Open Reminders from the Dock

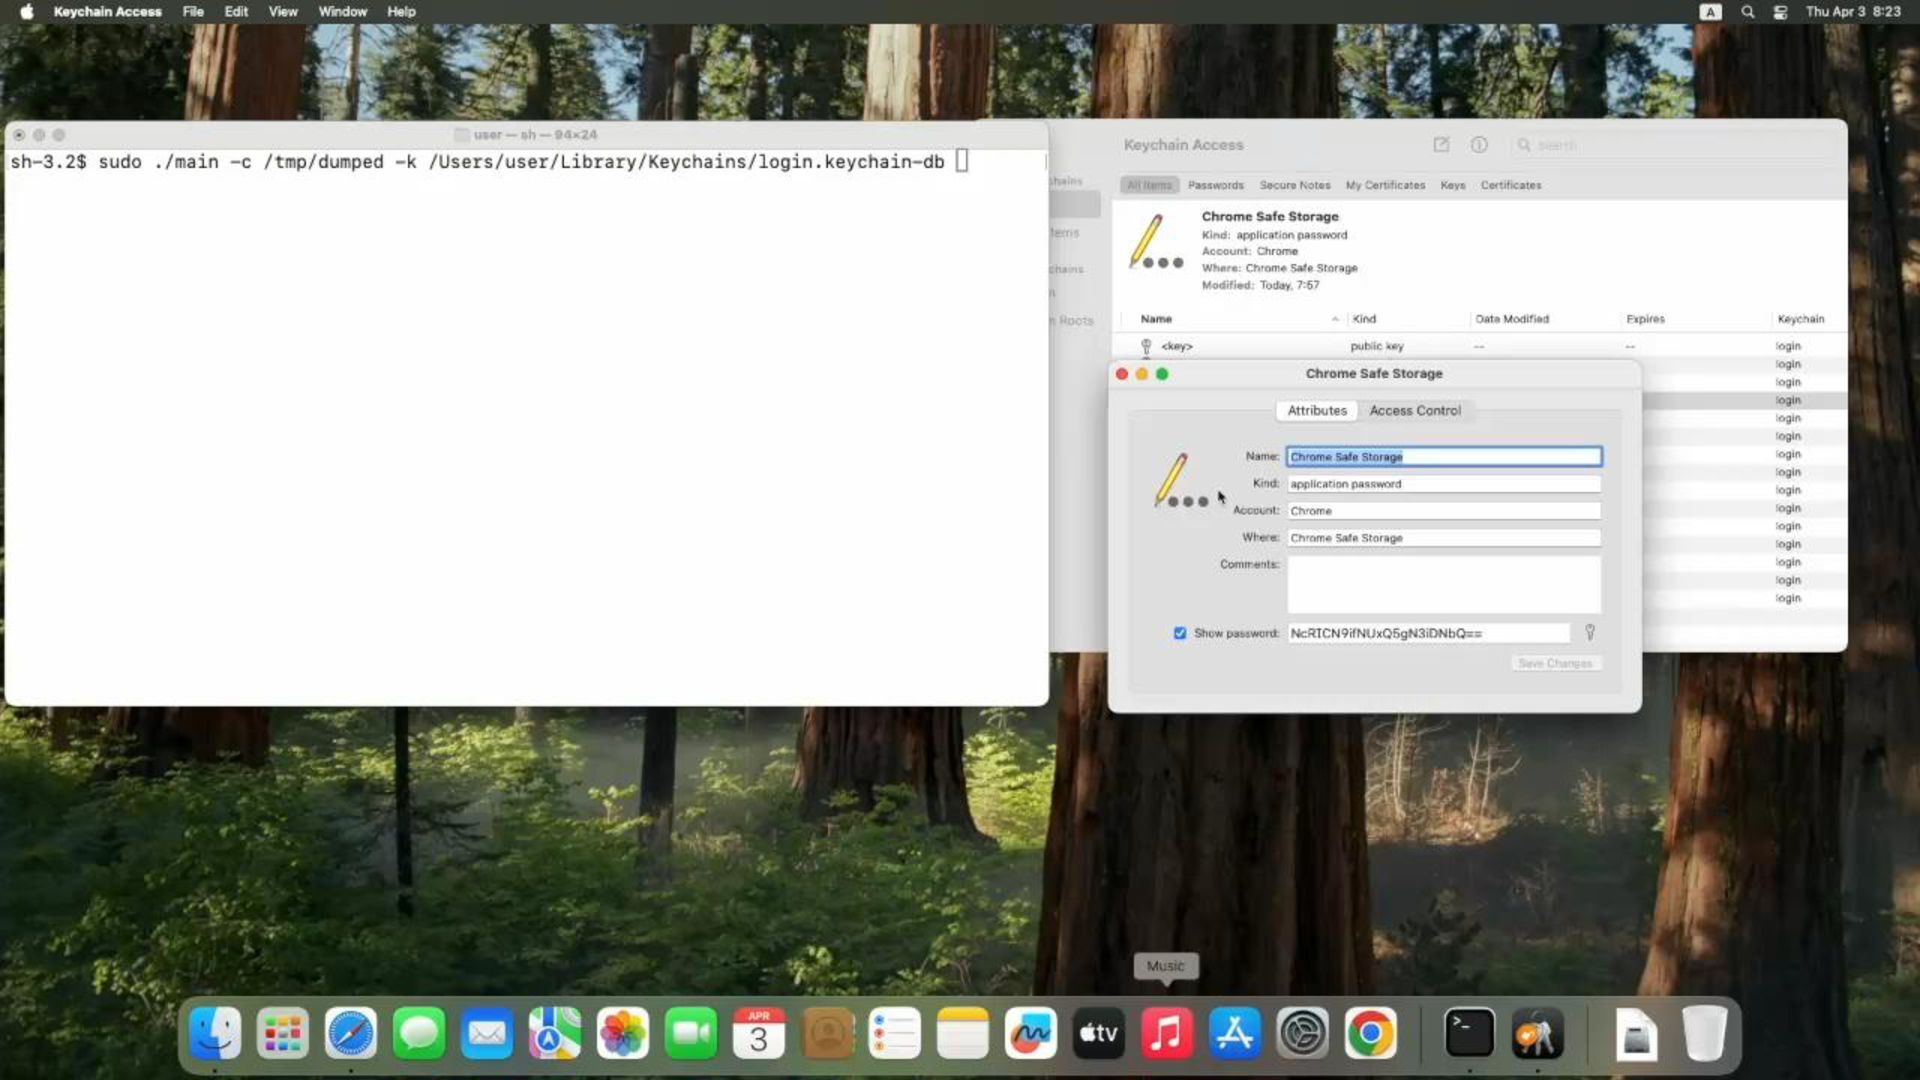895,1033
